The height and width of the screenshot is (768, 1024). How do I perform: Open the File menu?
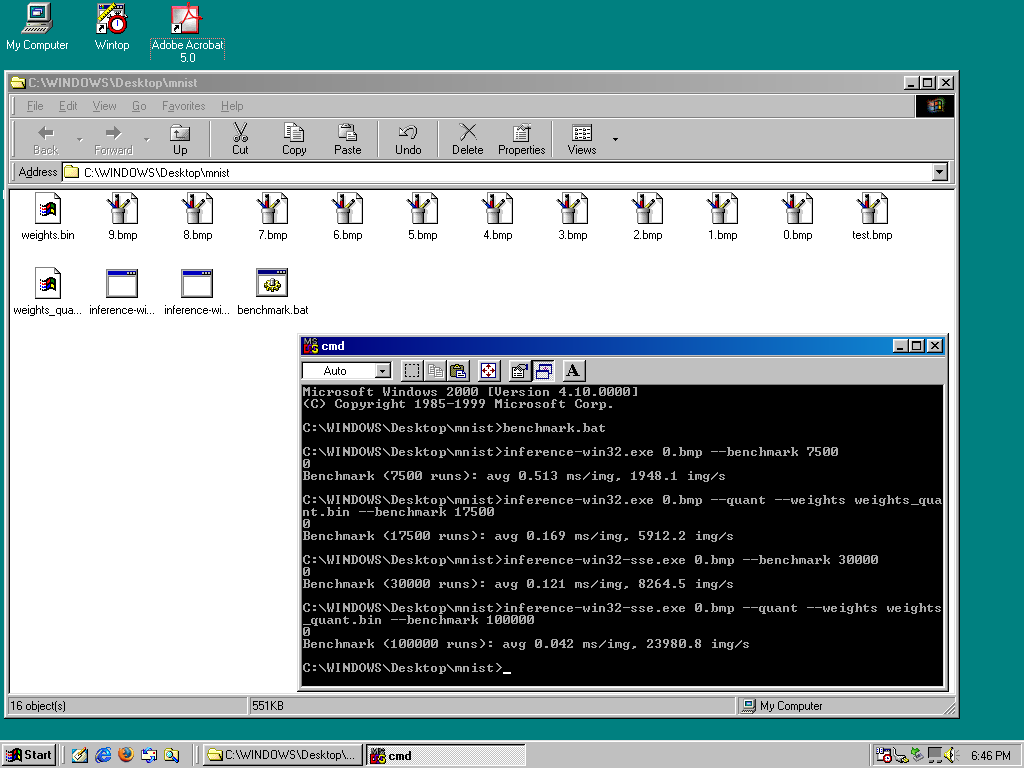35,106
